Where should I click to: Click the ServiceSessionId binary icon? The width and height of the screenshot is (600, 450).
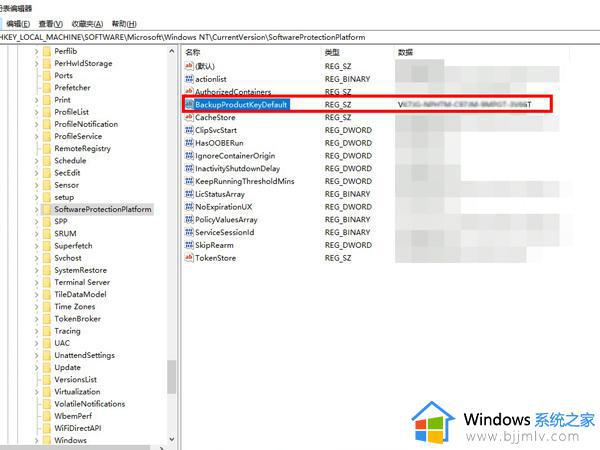[x=189, y=232]
